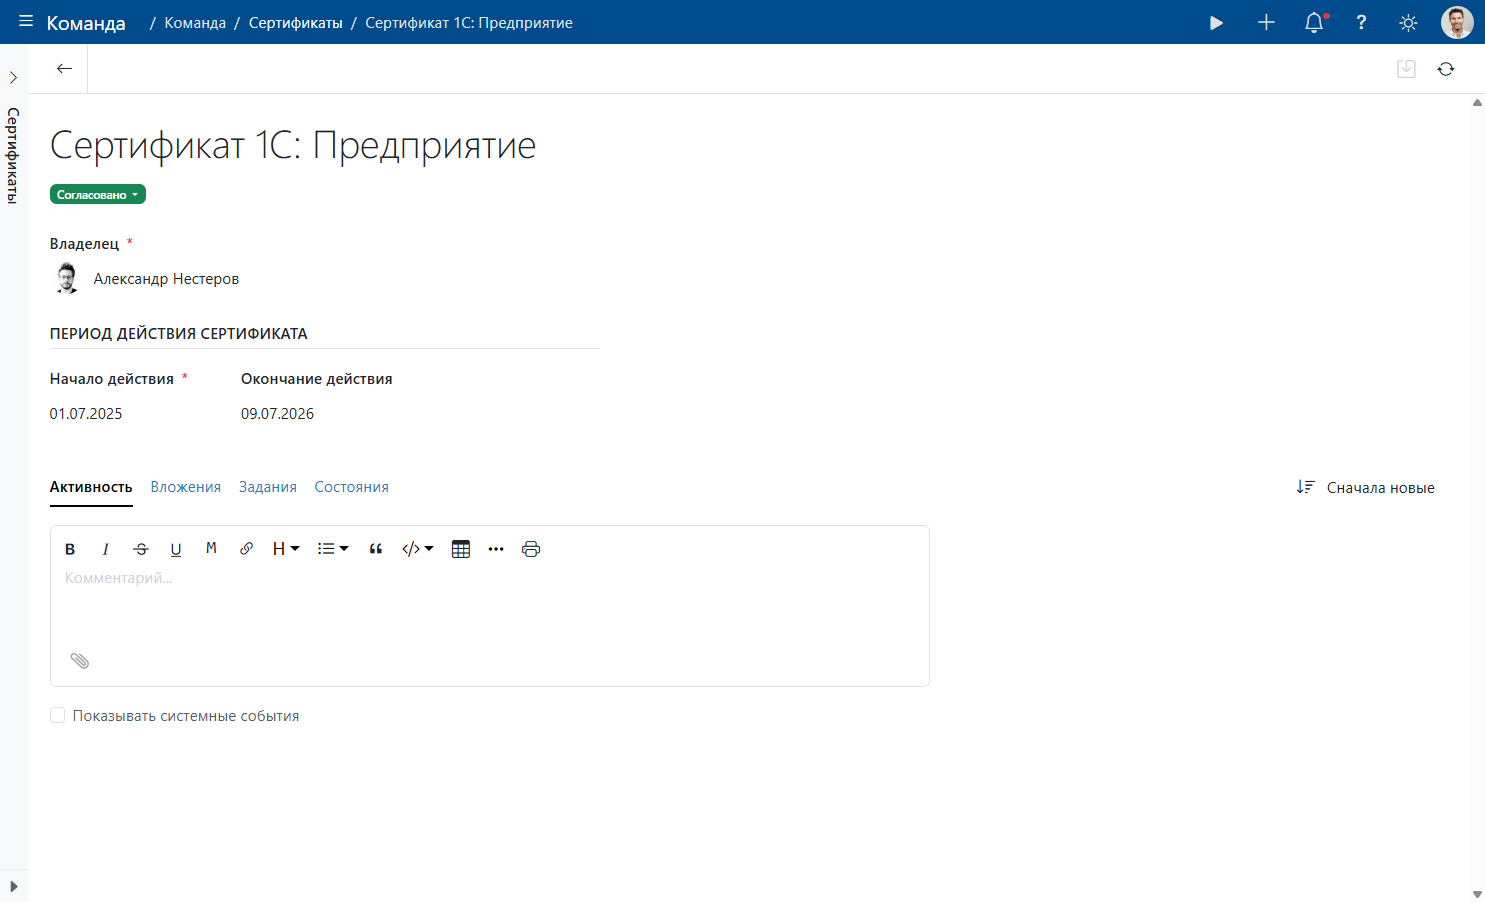Go back with the left arrow
Screen dimensions: 1485x902
[64, 69]
